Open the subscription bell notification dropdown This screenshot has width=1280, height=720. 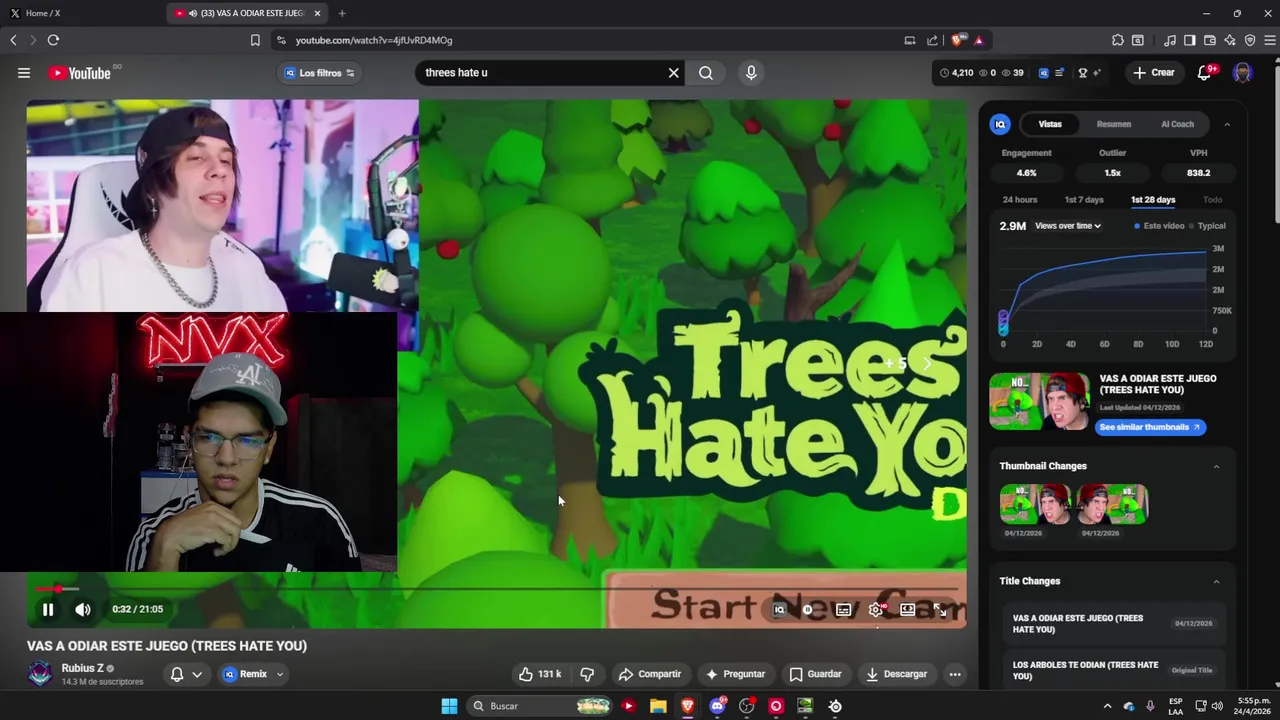point(186,674)
